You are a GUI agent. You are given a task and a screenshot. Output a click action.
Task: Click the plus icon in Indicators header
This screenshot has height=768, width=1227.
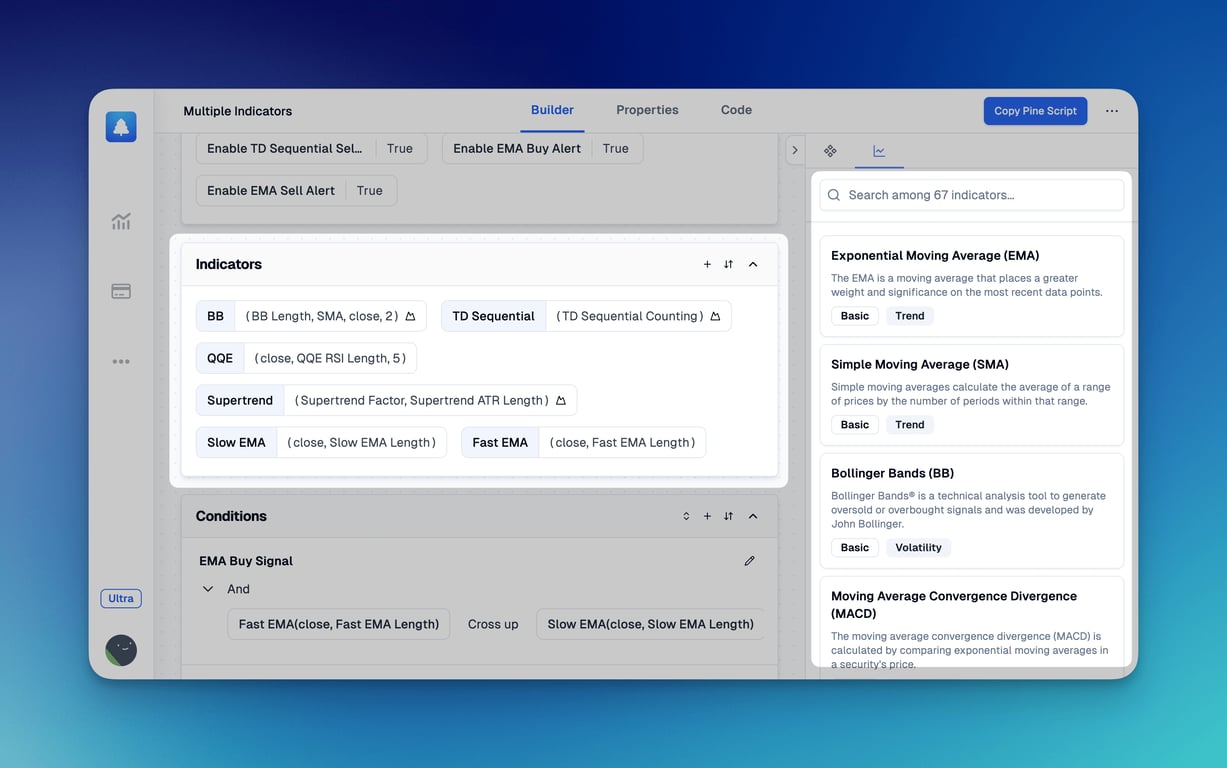click(707, 265)
